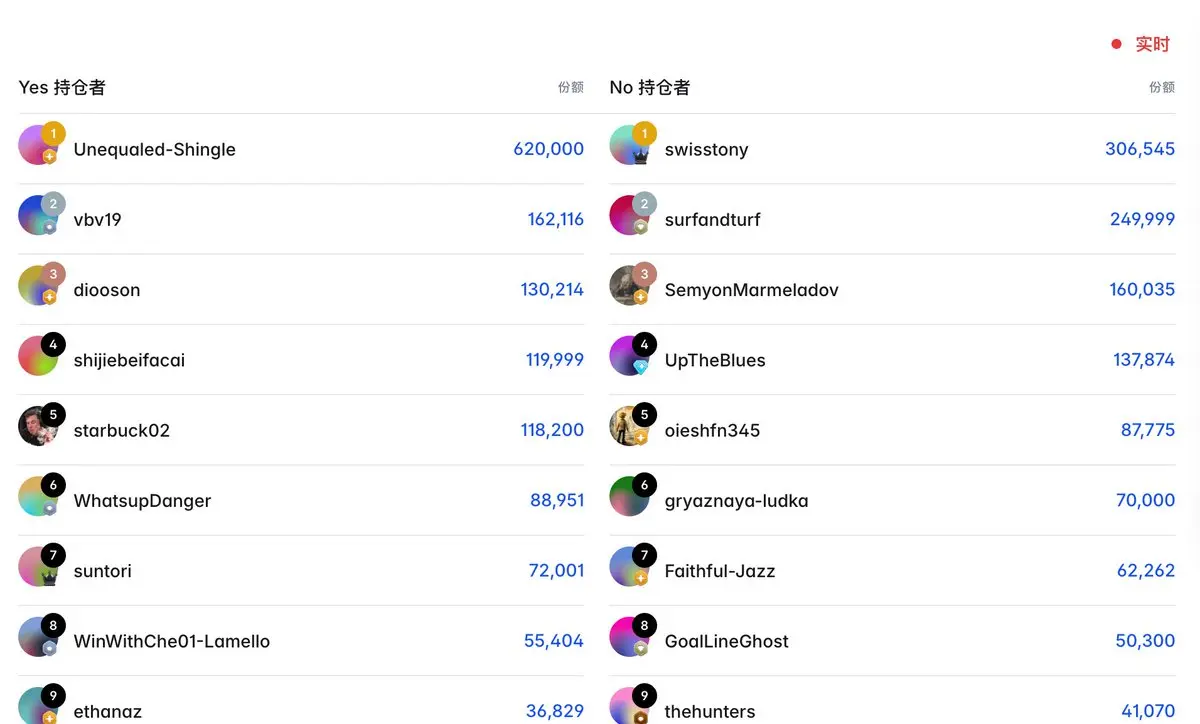Select UpTheBlues username
The image size is (1200, 724).
click(x=715, y=360)
